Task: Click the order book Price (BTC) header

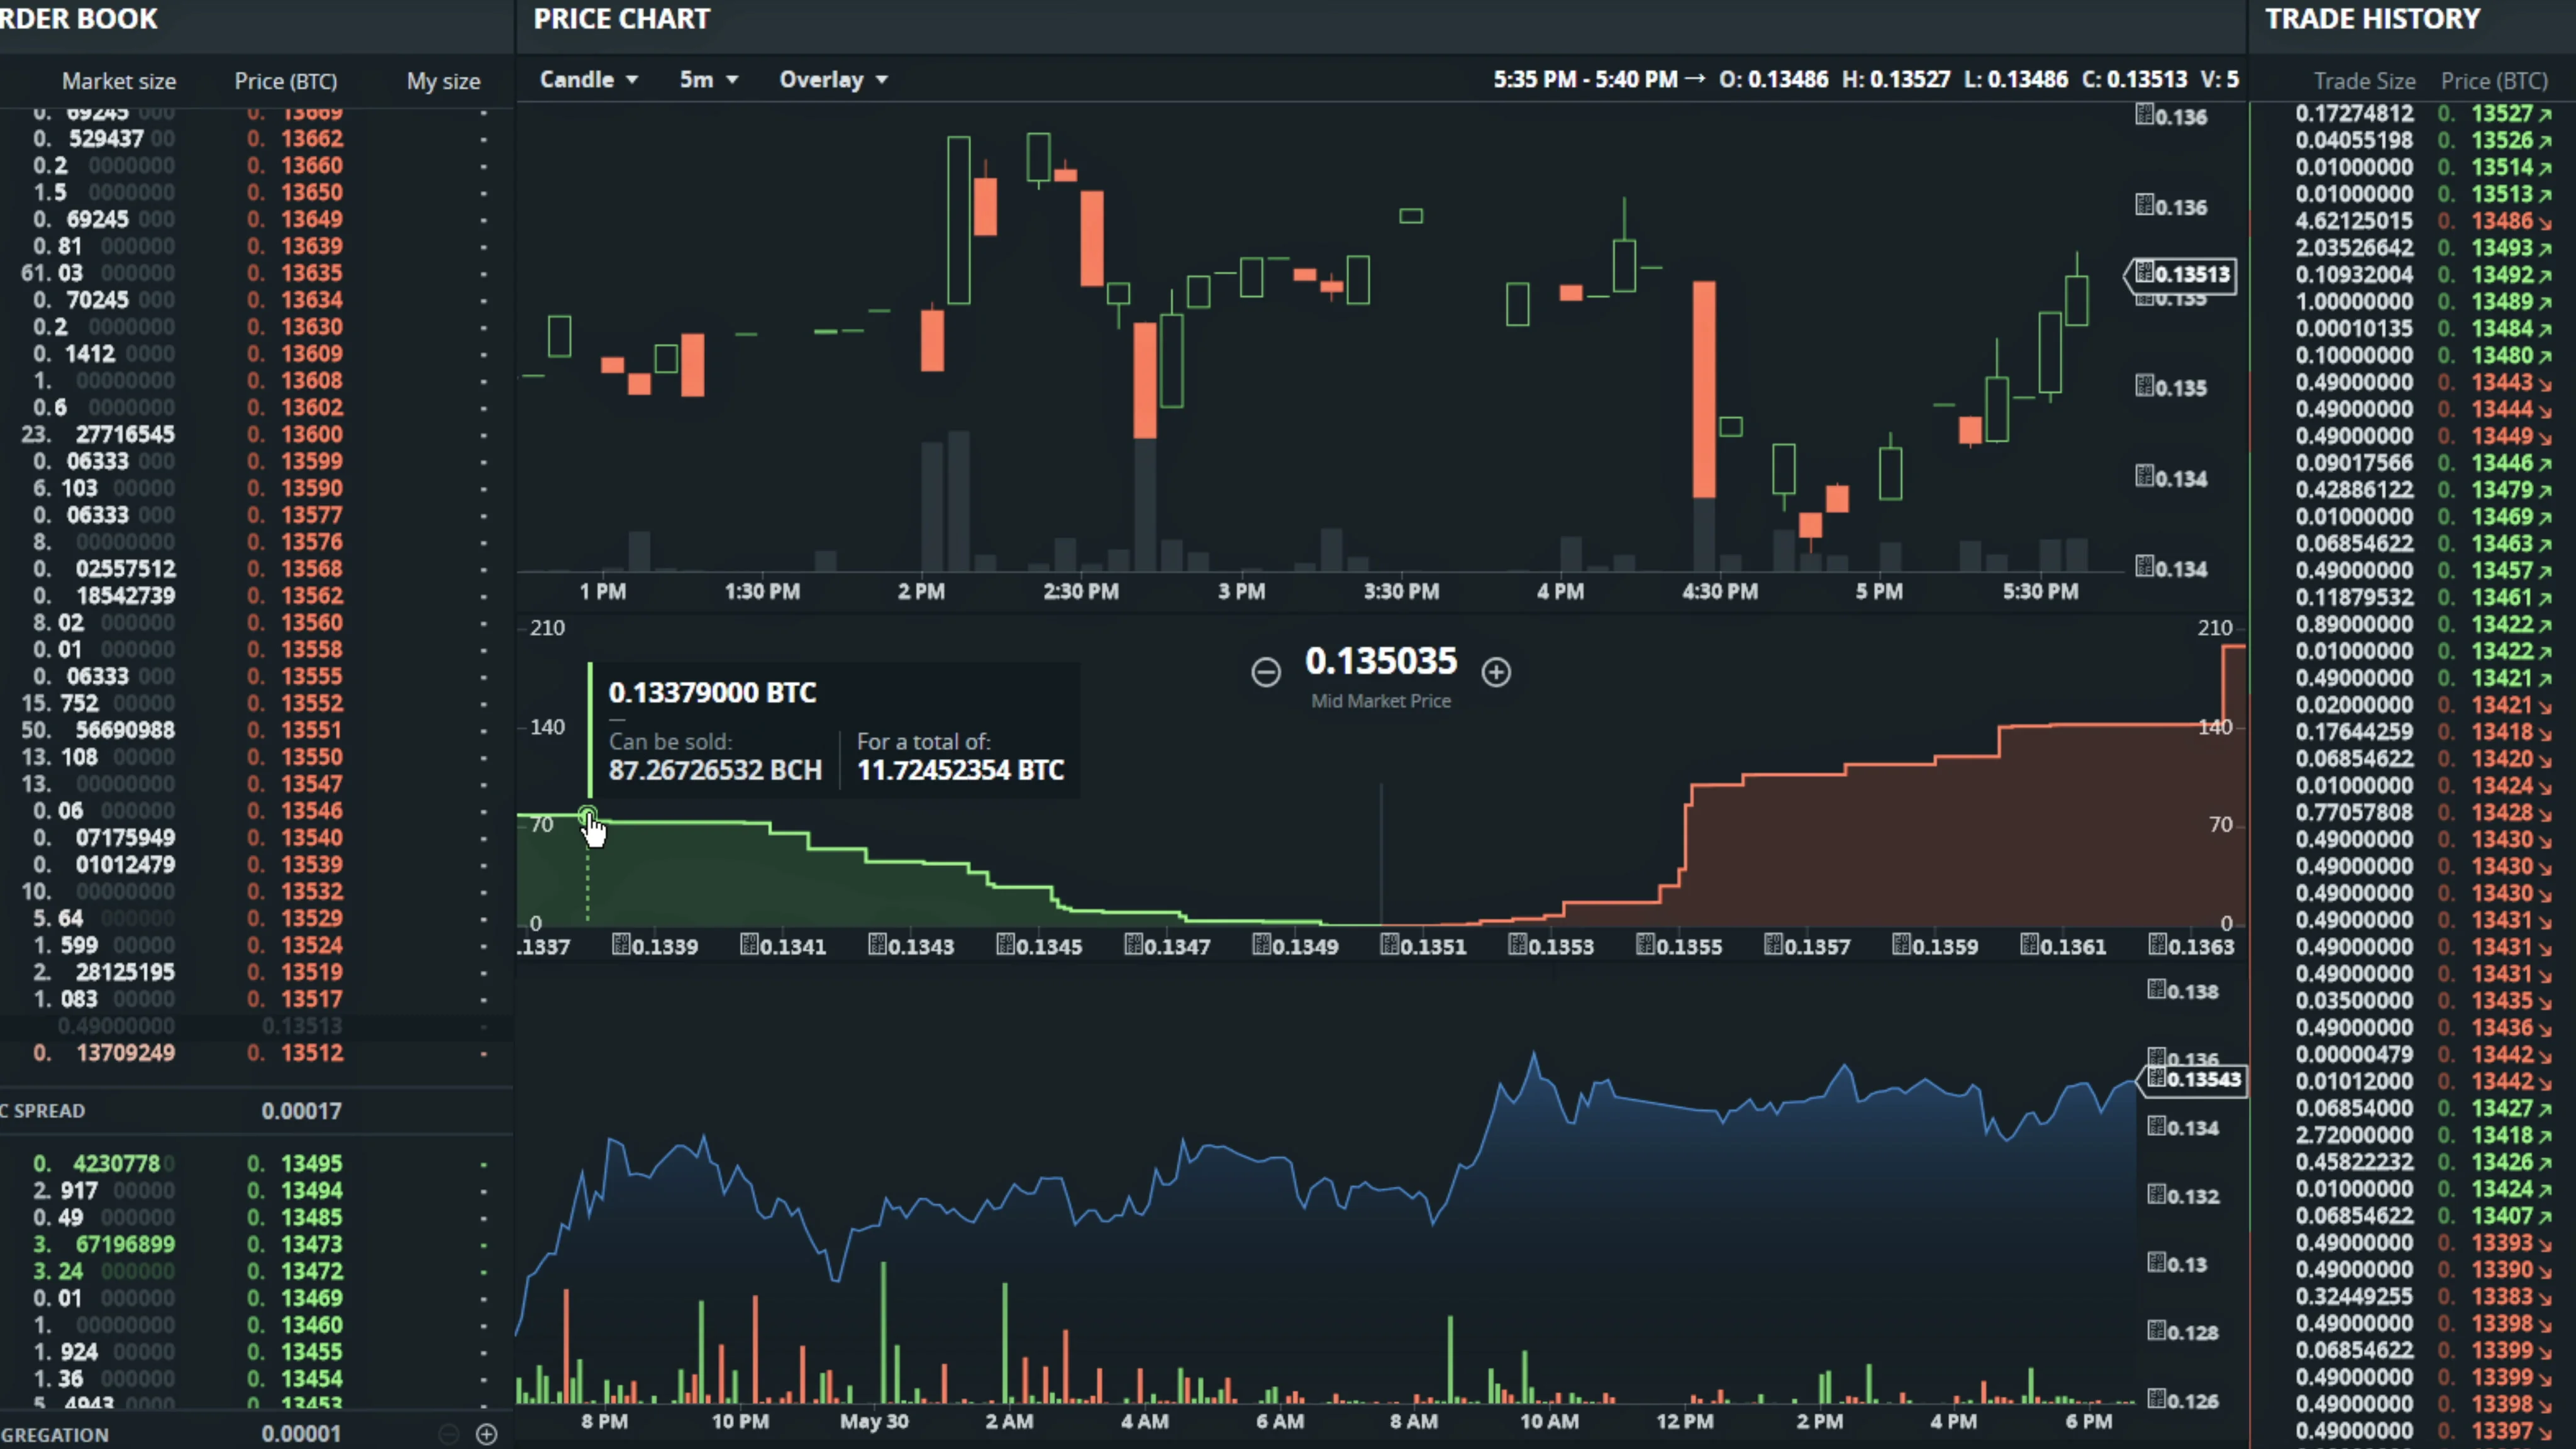Action: click(286, 81)
